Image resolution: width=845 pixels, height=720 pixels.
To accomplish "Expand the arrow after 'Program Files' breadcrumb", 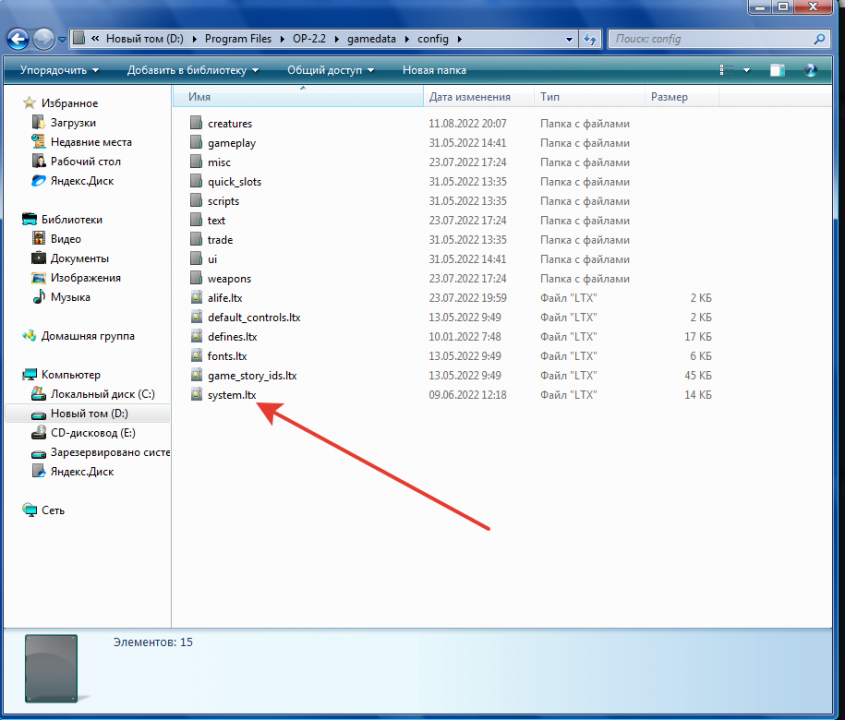I will tap(282, 39).
